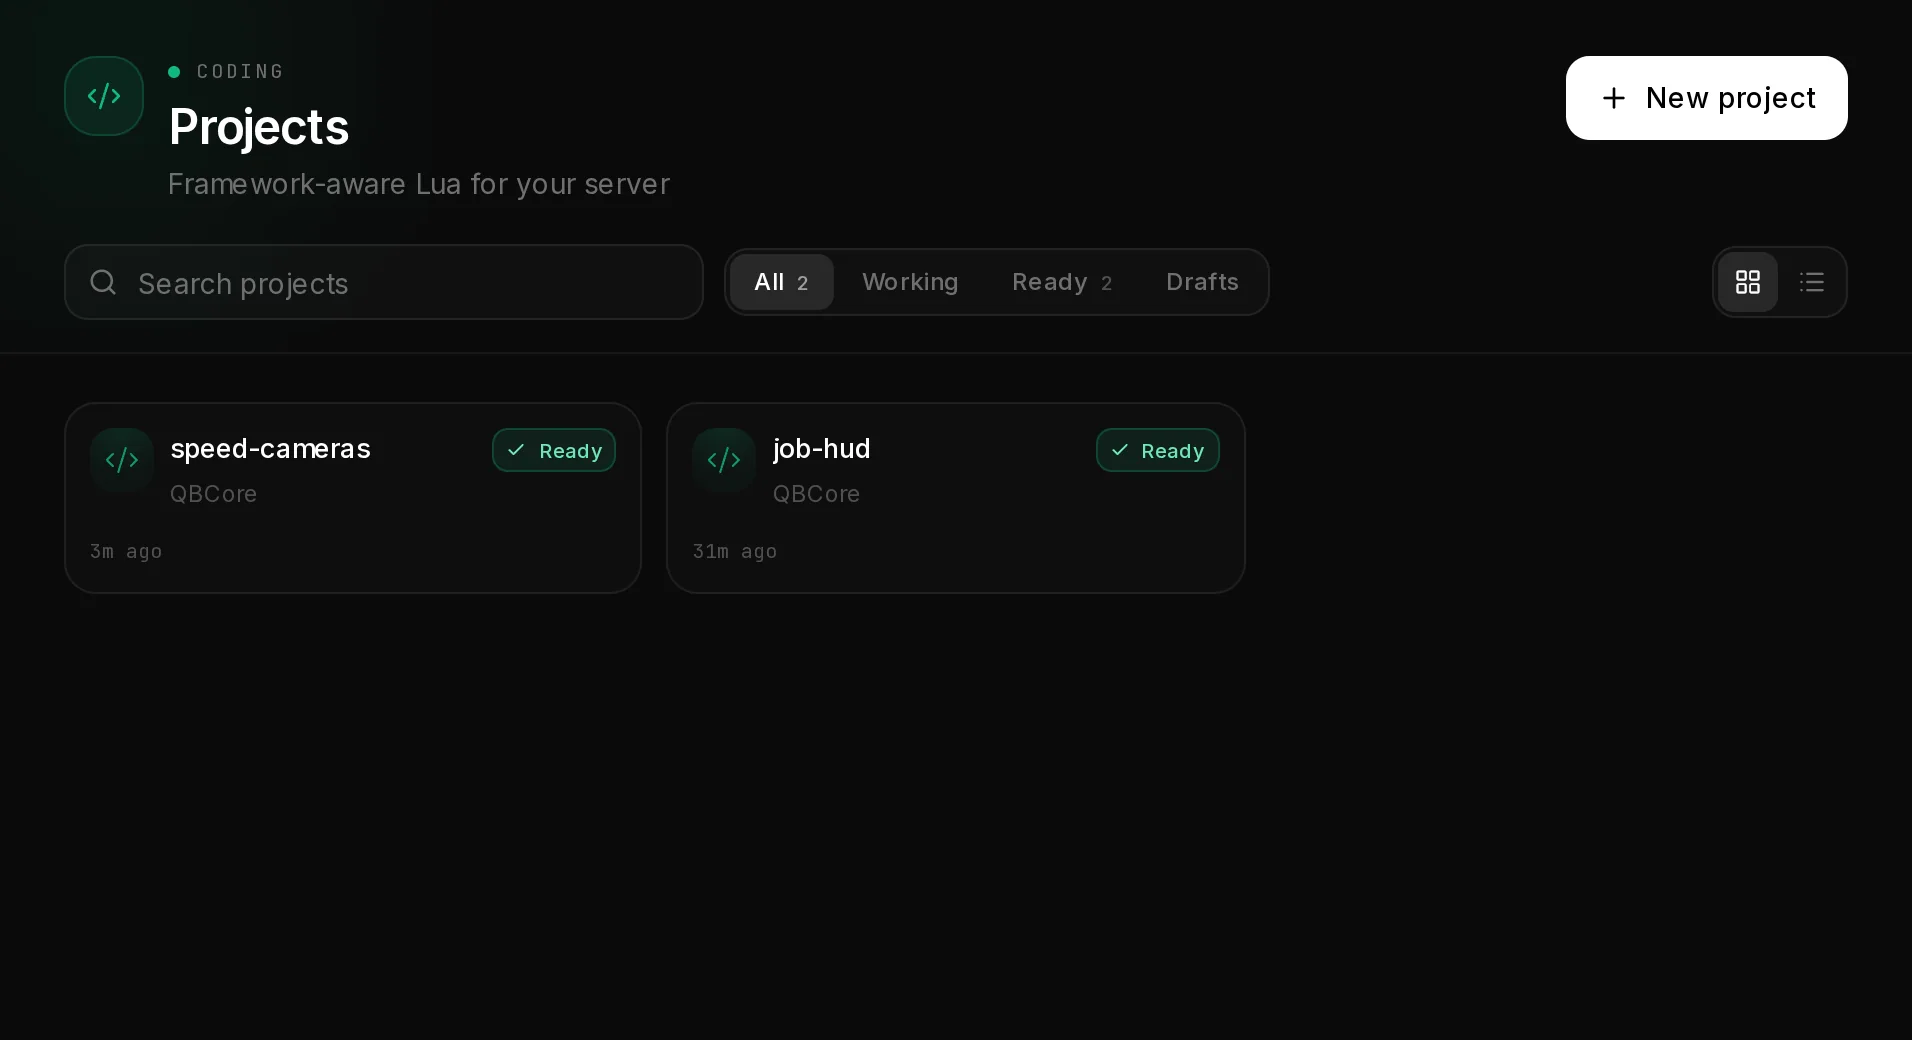
Task: Click the green status dot beside CODING
Action: point(174,72)
